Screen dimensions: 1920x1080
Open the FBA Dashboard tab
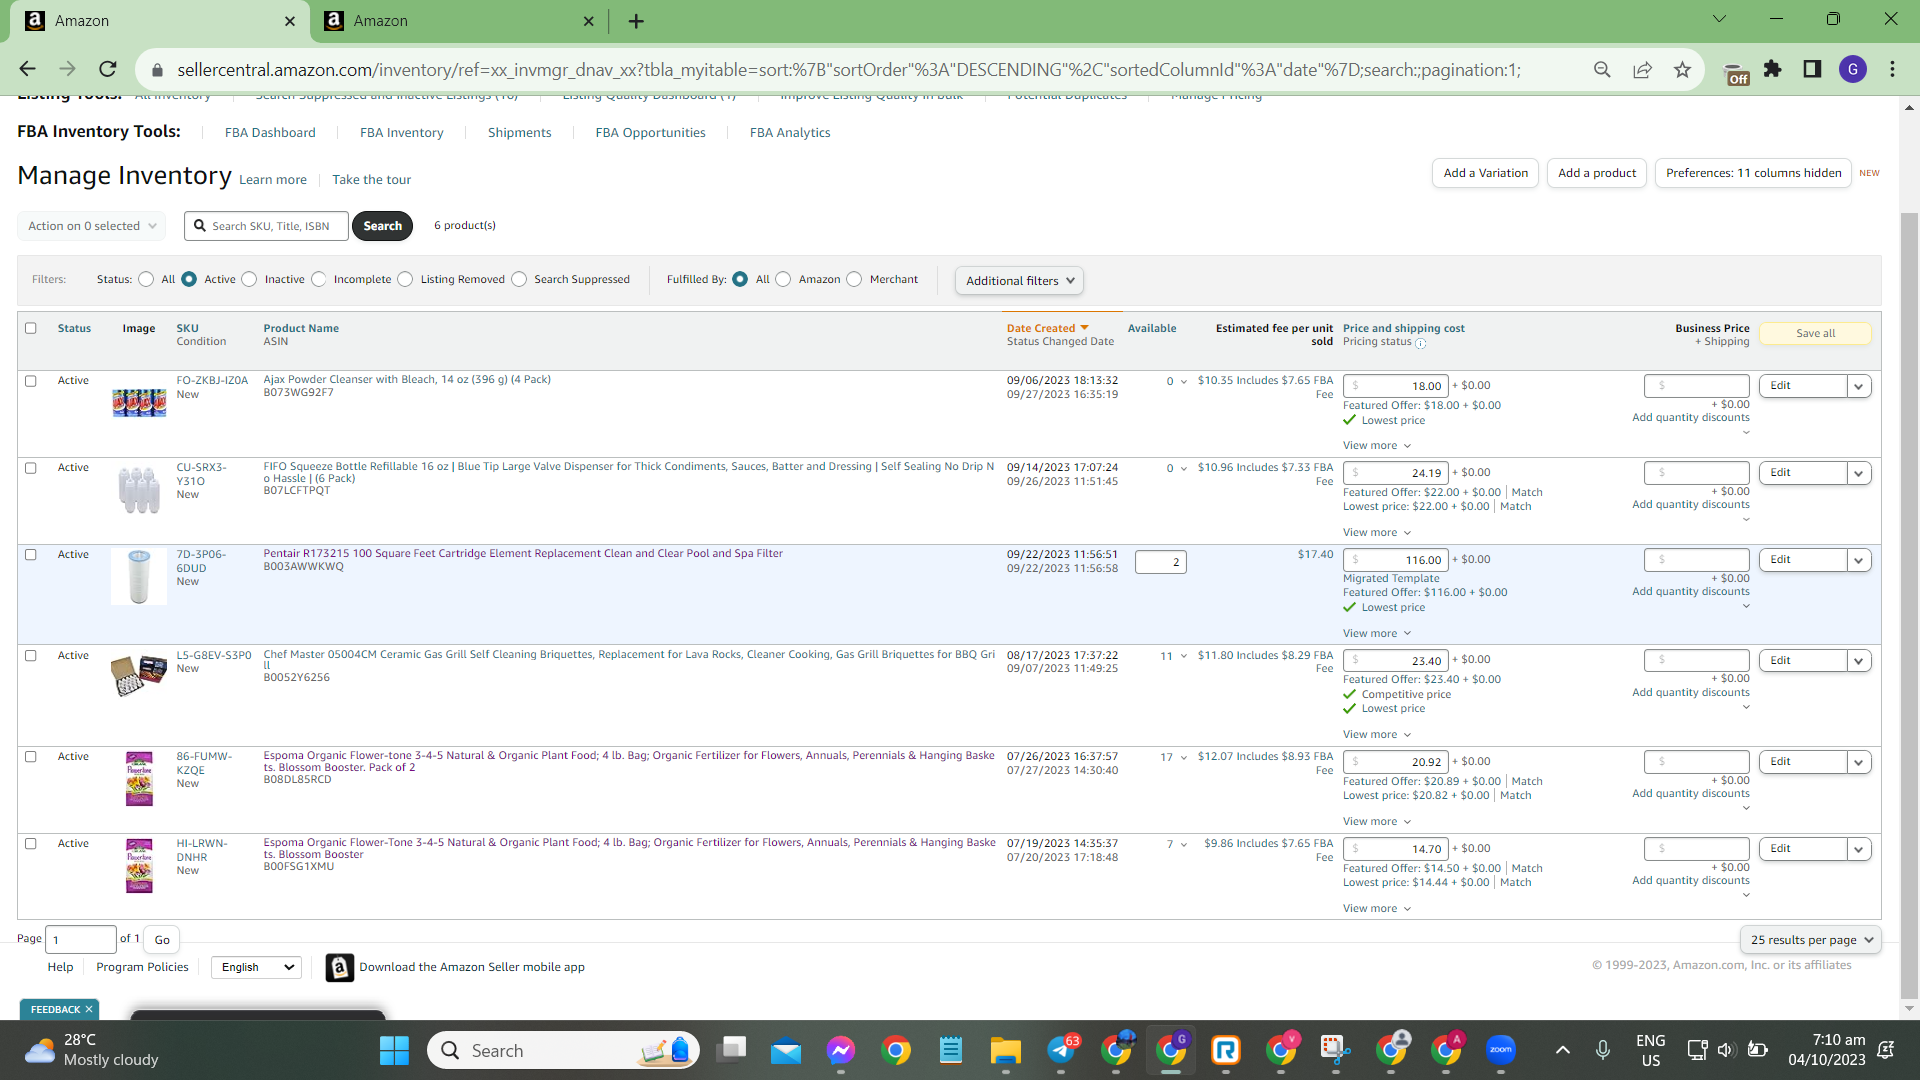[x=270, y=133]
